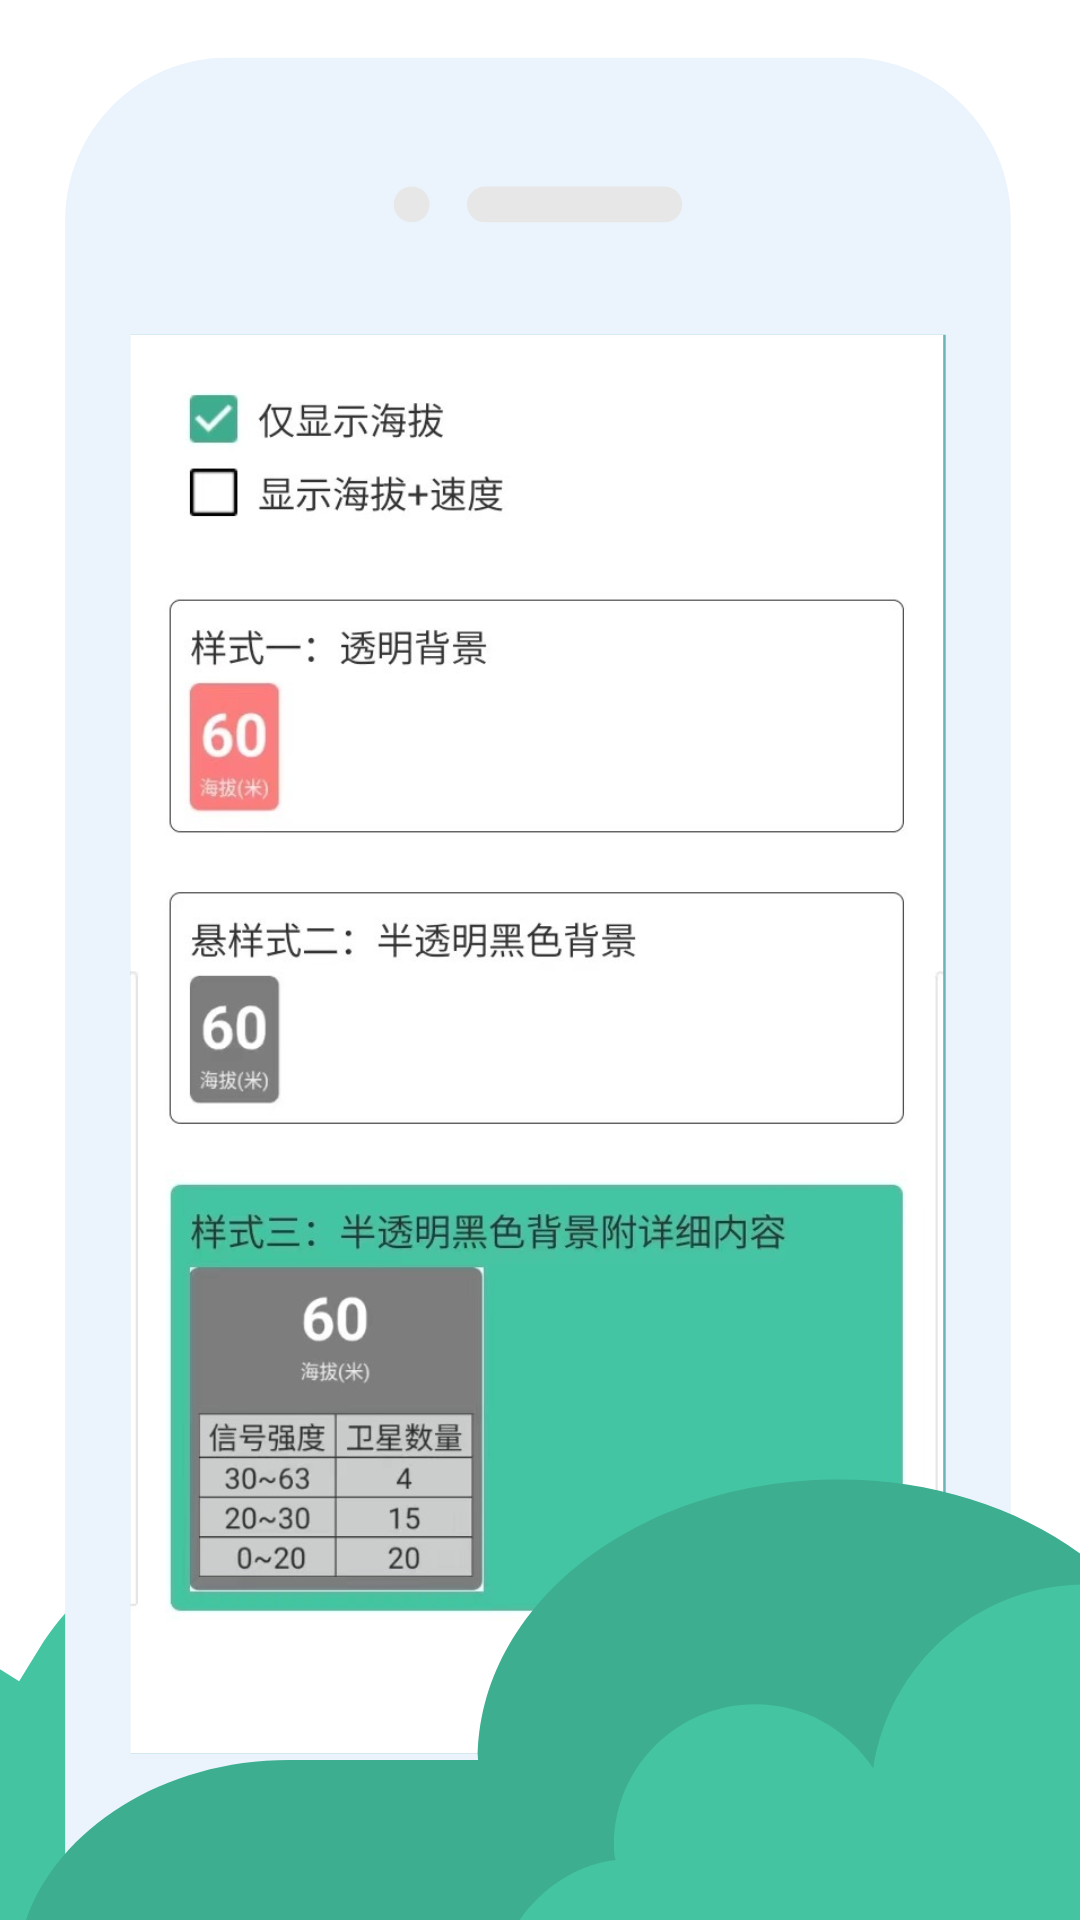Toggle the checkmark next to 仅显示海拔
The height and width of the screenshot is (1920, 1080).
tap(212, 421)
